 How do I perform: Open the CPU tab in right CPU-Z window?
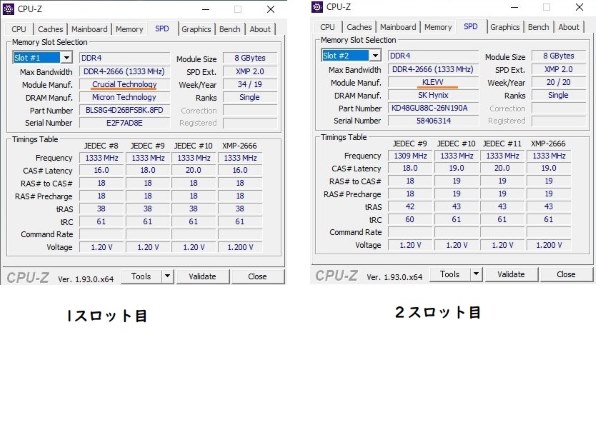click(328, 27)
